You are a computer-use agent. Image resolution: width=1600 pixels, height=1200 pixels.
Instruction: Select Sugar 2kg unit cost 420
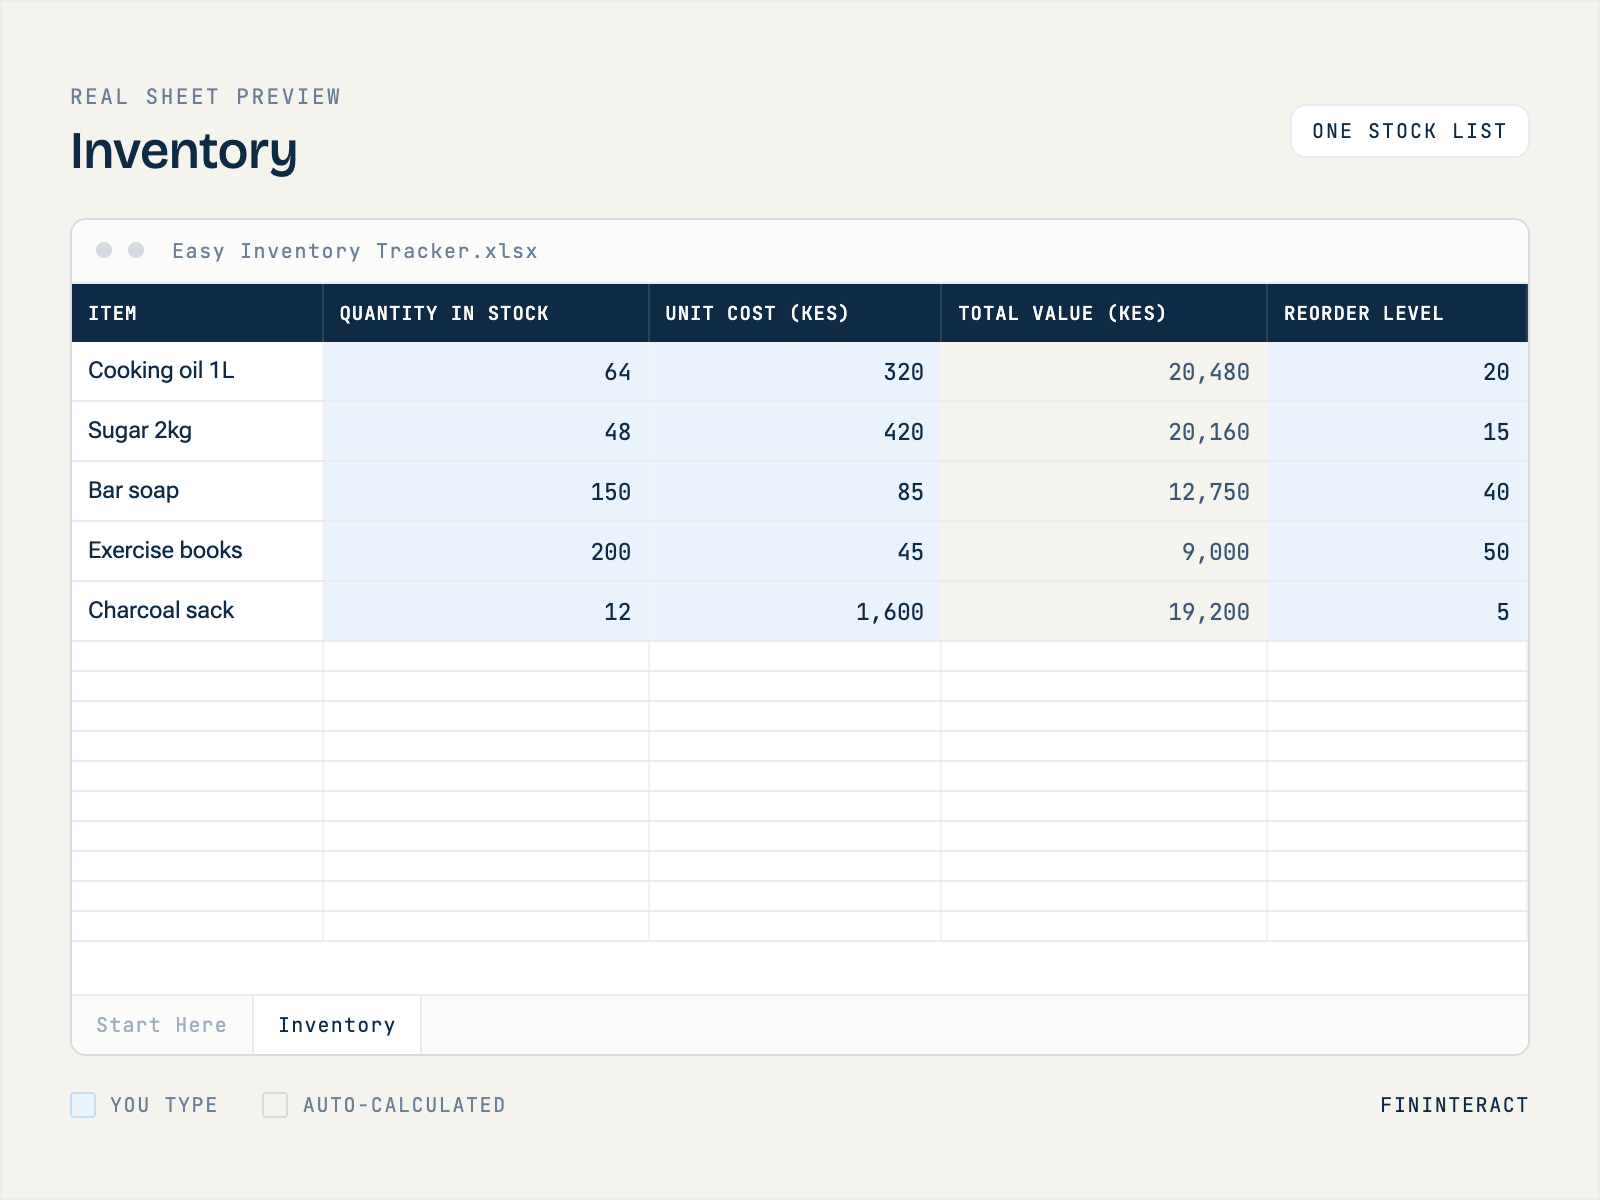point(795,431)
